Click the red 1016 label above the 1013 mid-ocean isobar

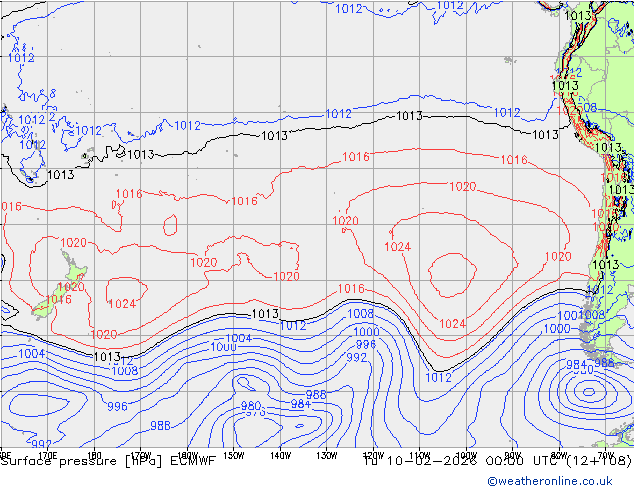click(x=351, y=289)
